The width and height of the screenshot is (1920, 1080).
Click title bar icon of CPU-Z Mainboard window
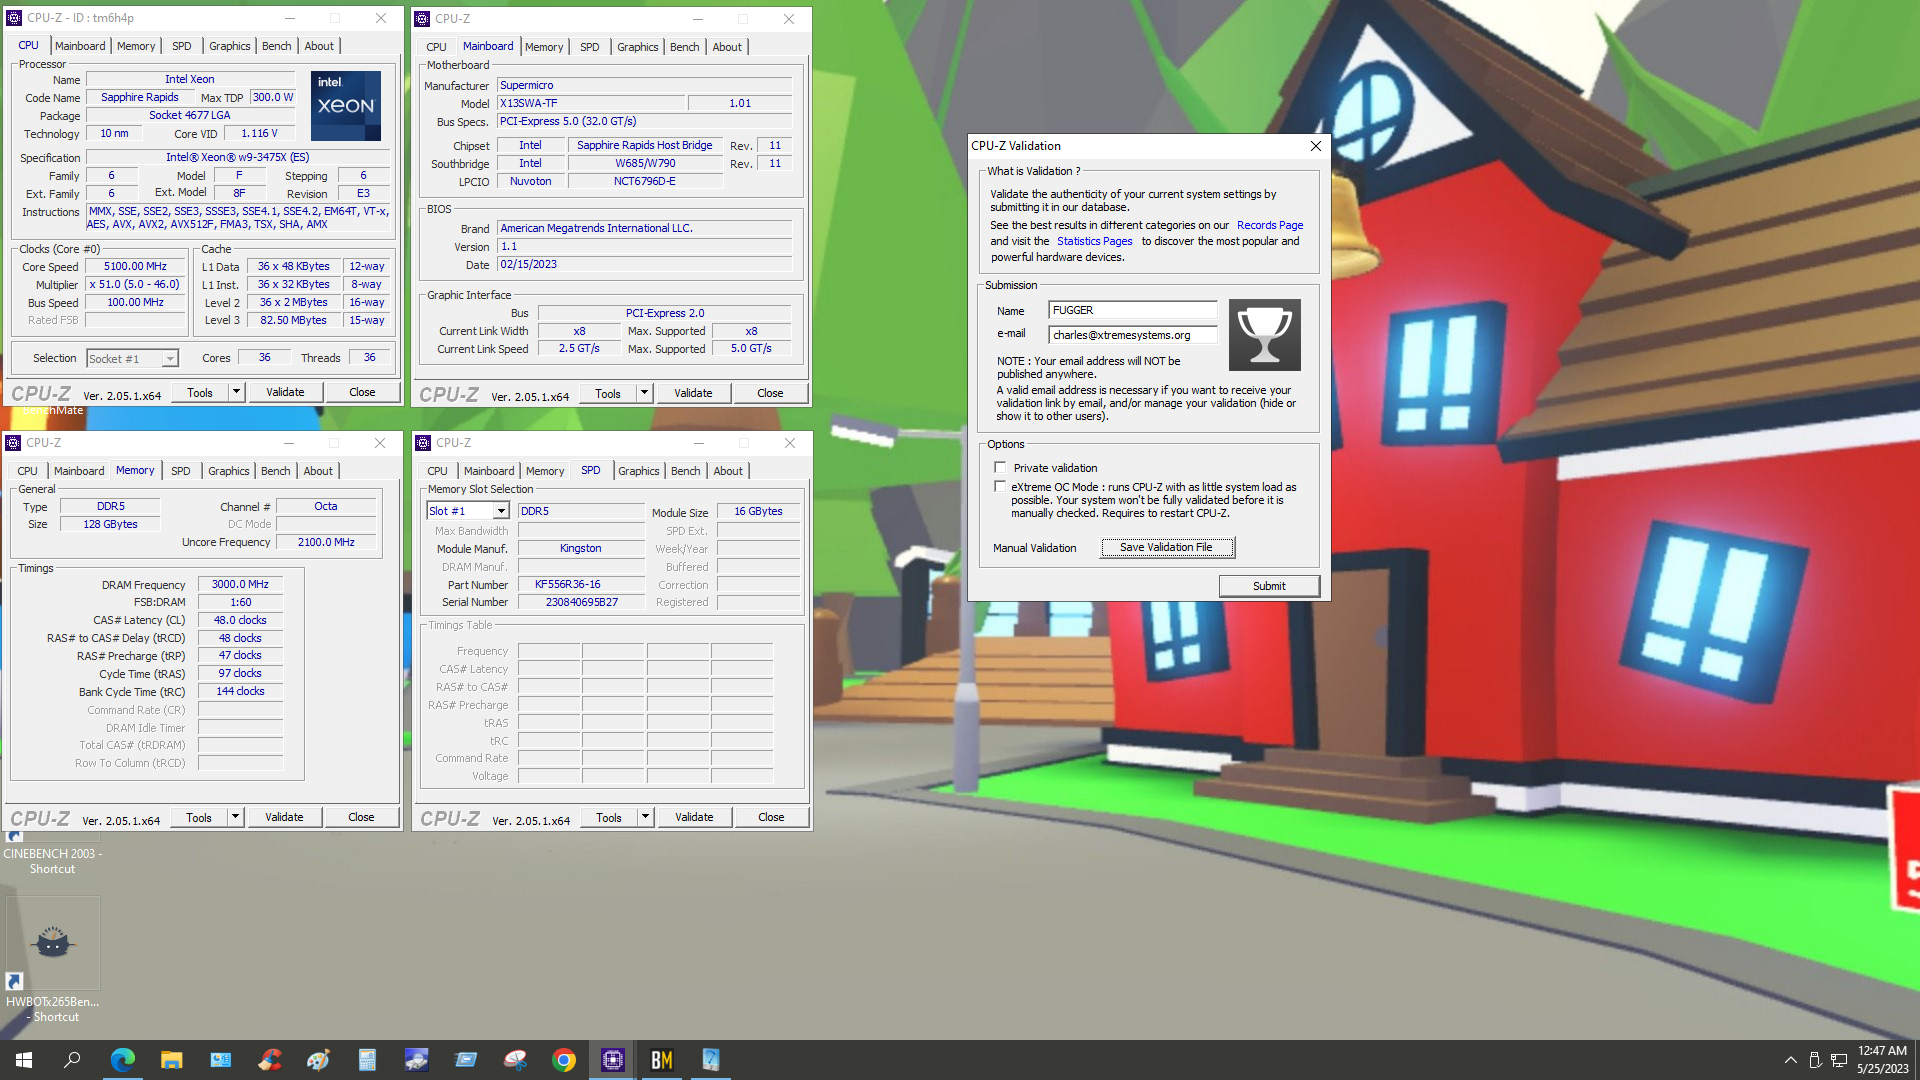(423, 19)
